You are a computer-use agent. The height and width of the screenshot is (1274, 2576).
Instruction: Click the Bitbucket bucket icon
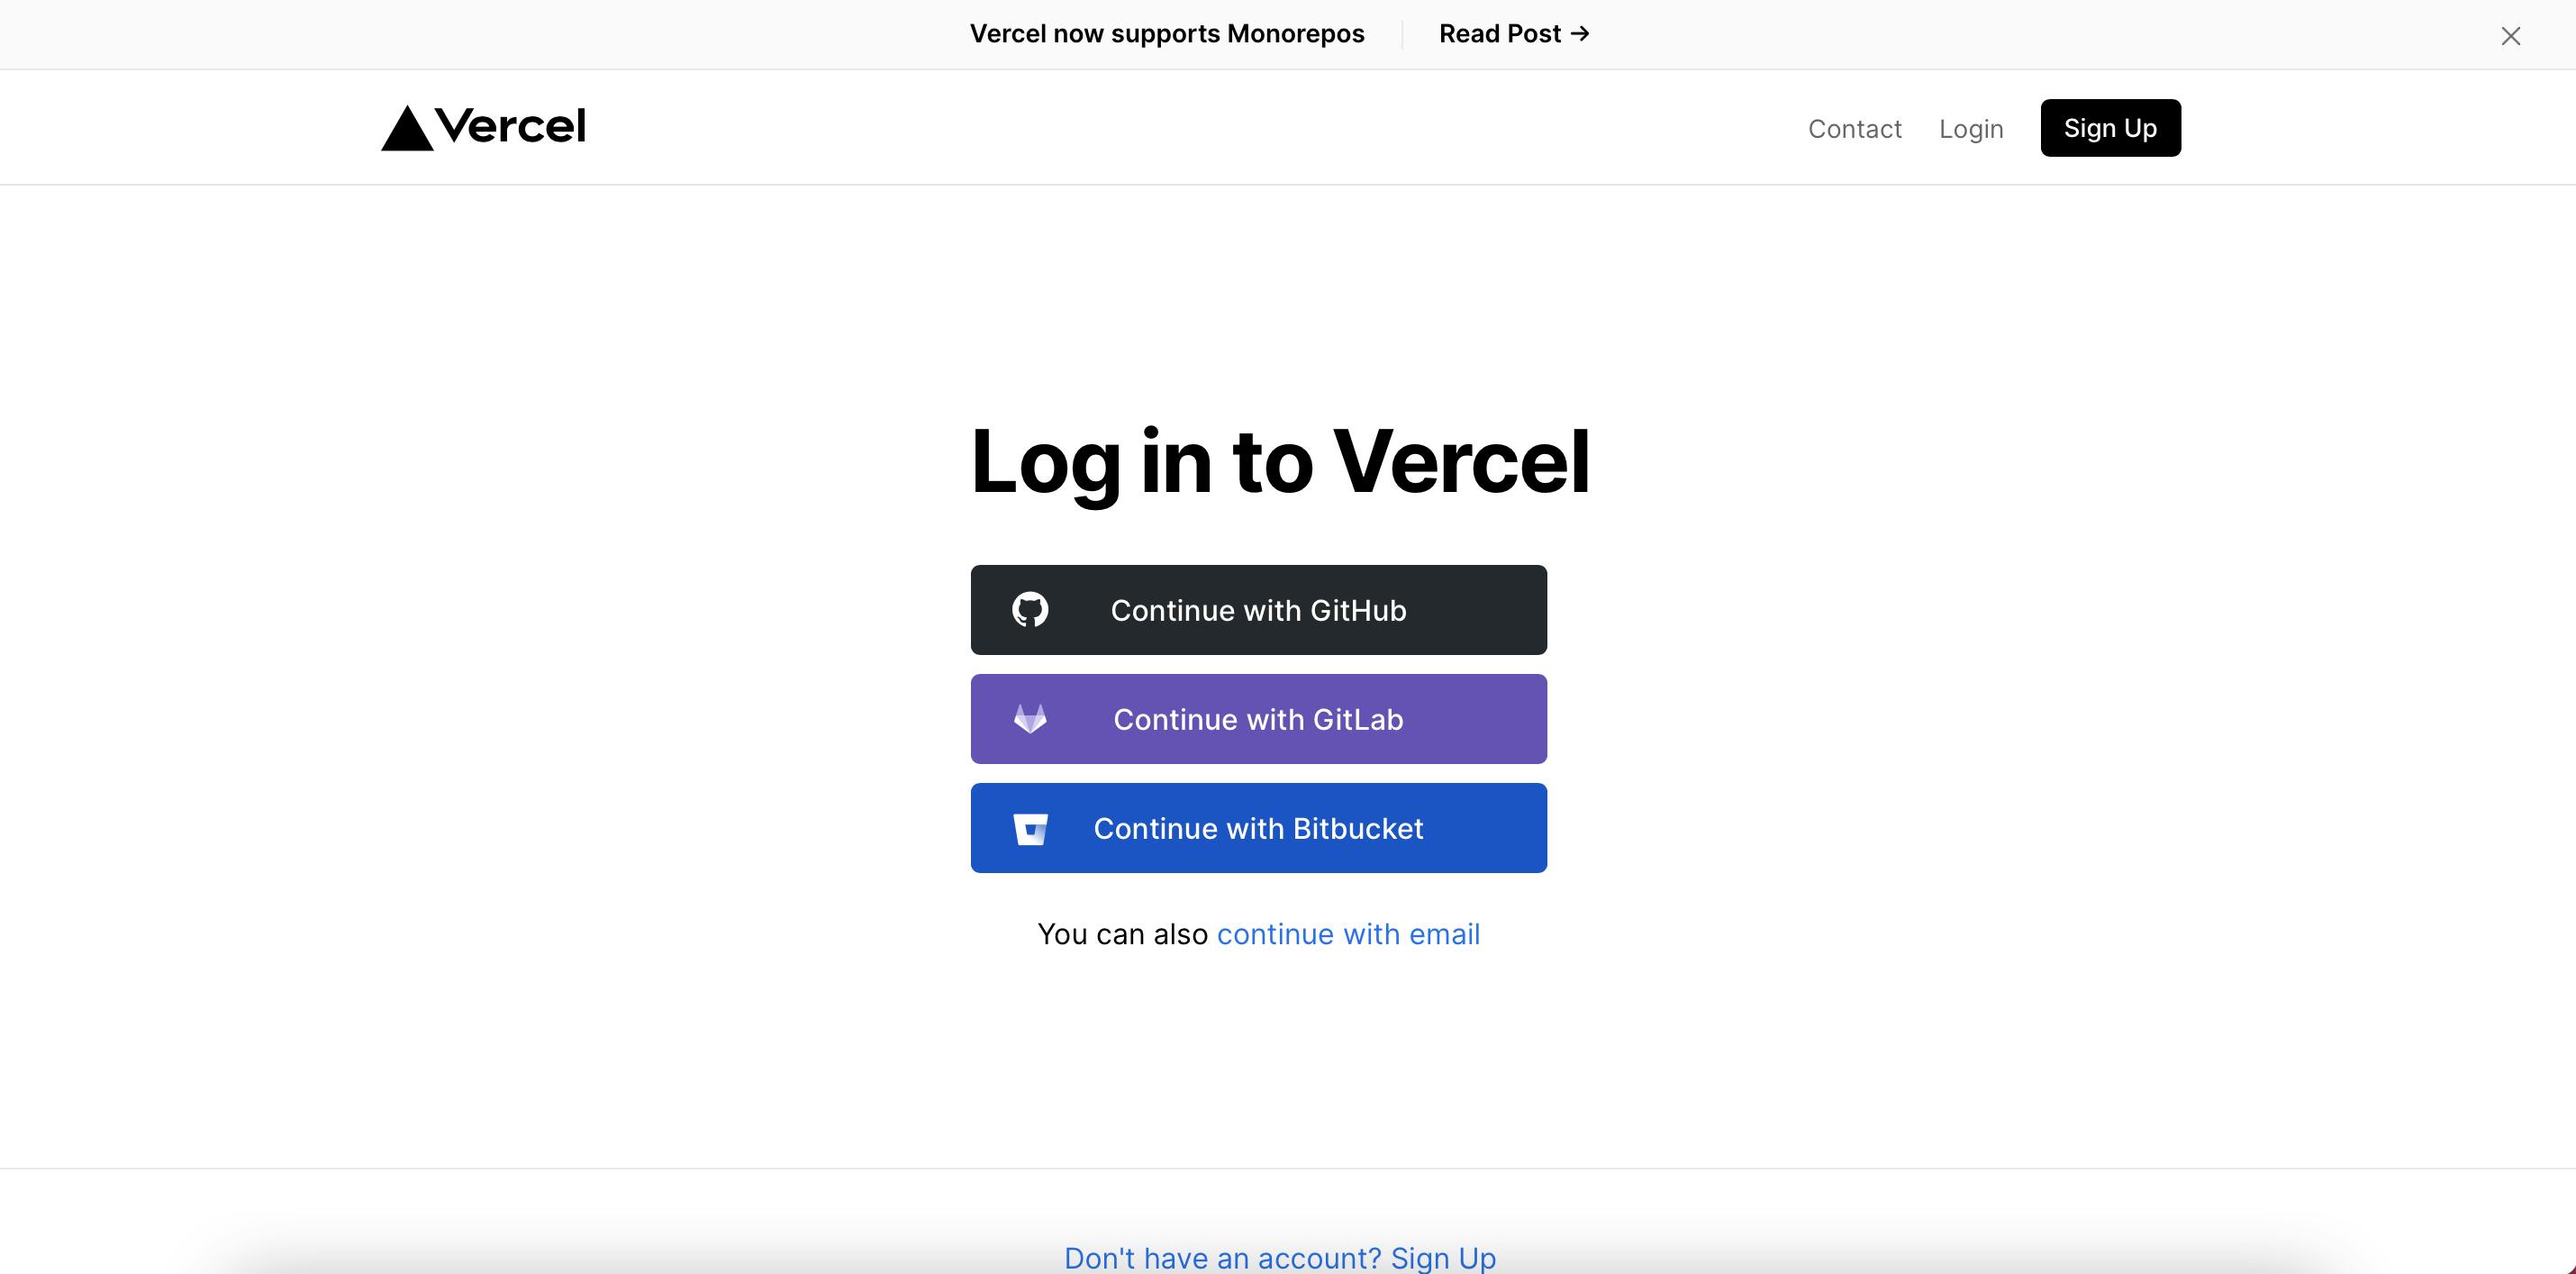pyautogui.click(x=1030, y=829)
